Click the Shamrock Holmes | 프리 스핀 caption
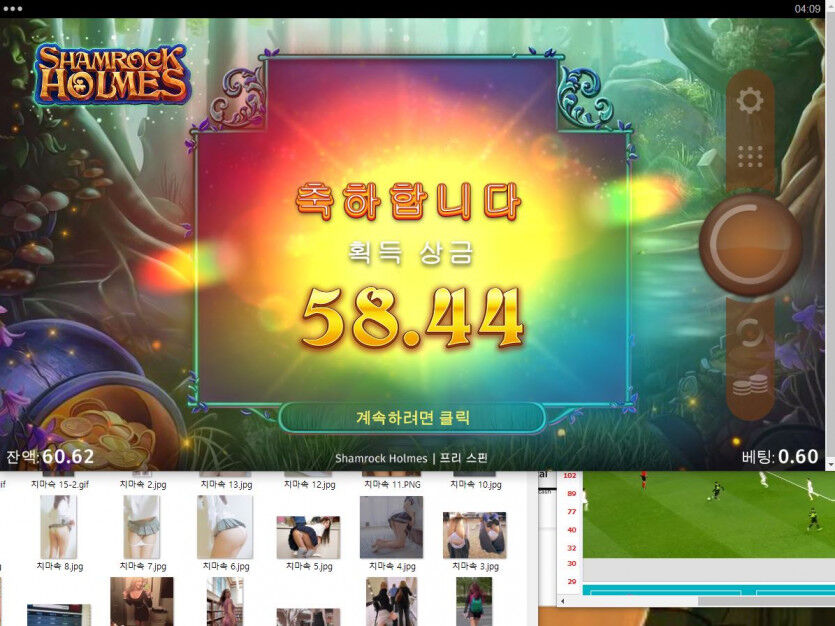 coord(411,458)
